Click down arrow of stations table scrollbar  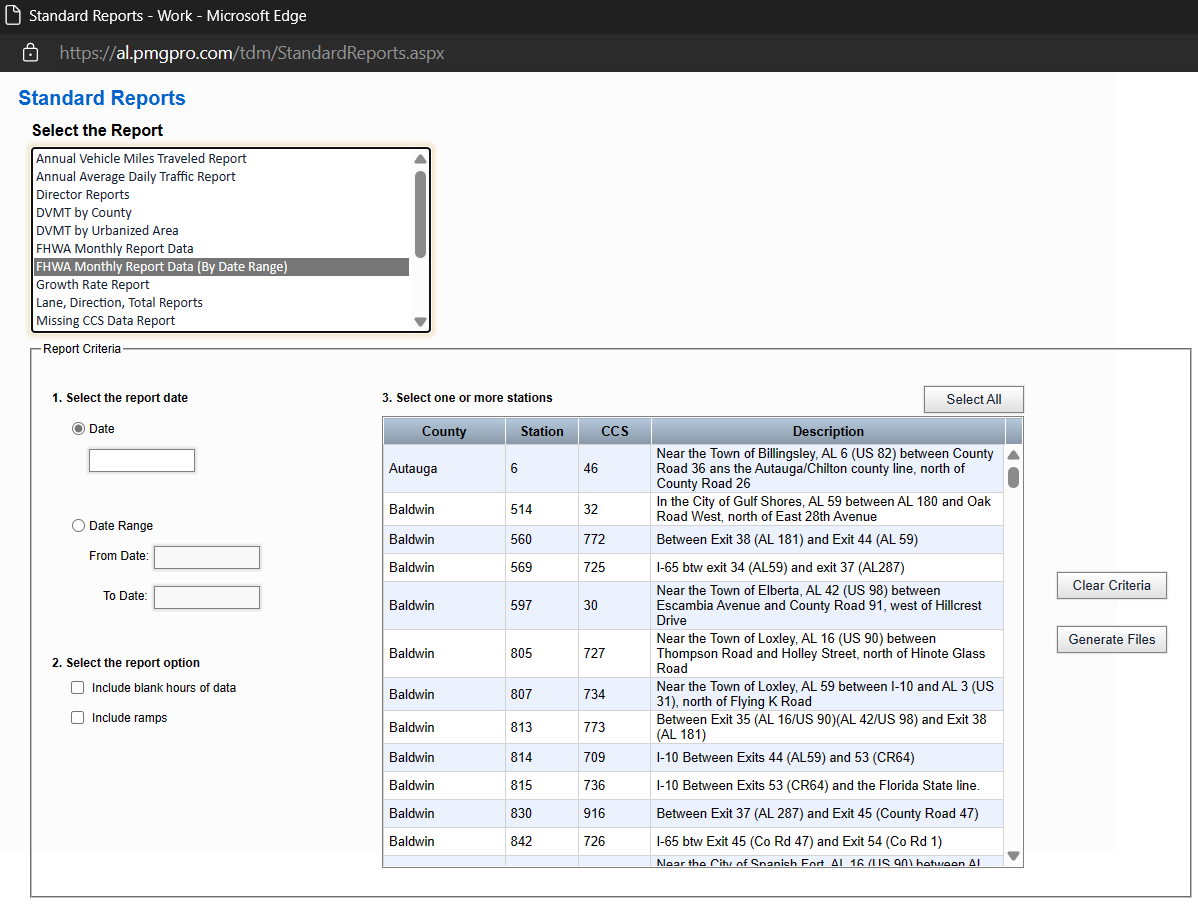coord(1013,856)
